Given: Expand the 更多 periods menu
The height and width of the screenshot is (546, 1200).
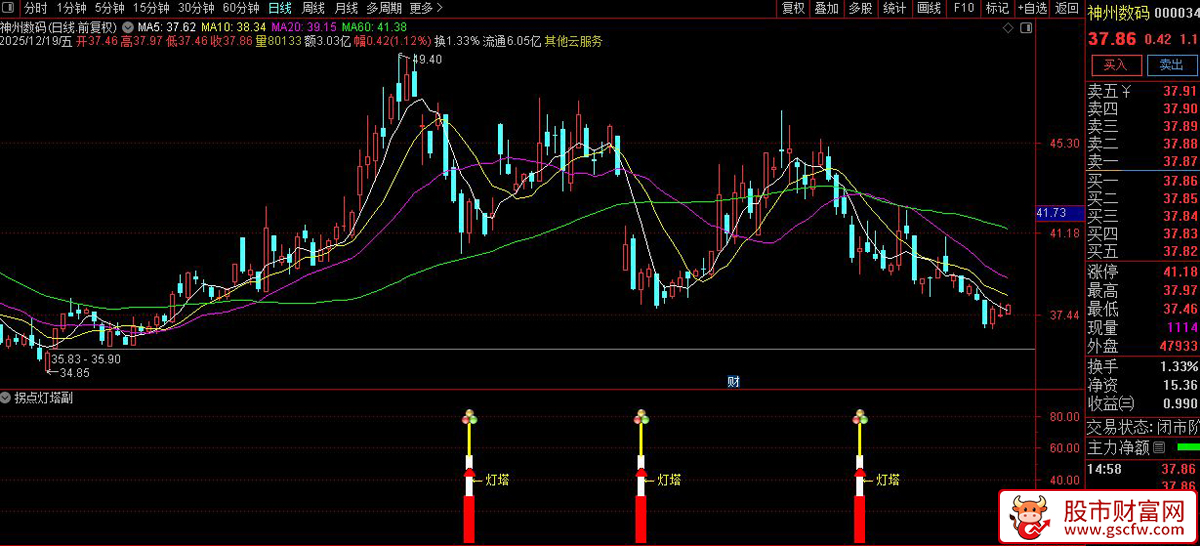Looking at the screenshot, I should tap(427, 8).
